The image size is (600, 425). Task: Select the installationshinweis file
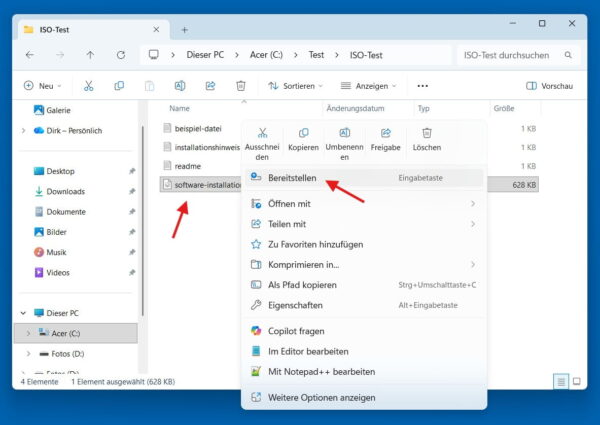point(207,147)
